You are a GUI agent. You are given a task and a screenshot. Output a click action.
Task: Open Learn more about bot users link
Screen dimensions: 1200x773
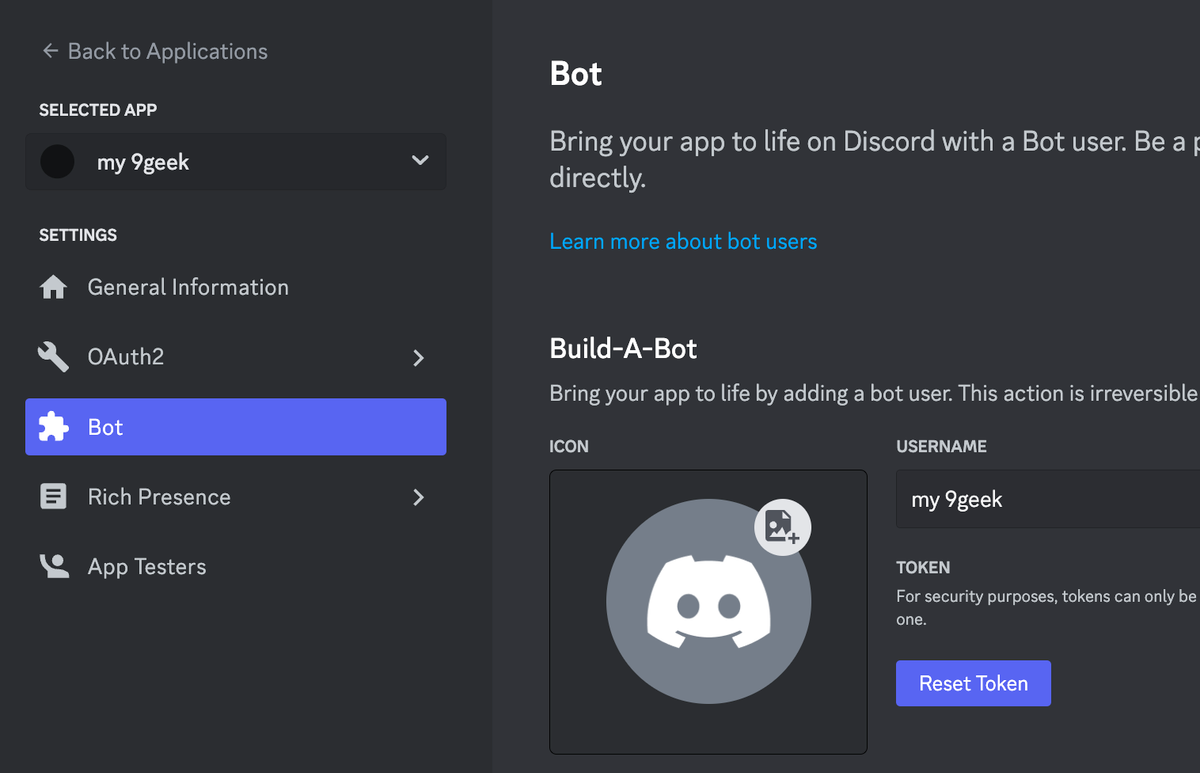[x=683, y=241]
